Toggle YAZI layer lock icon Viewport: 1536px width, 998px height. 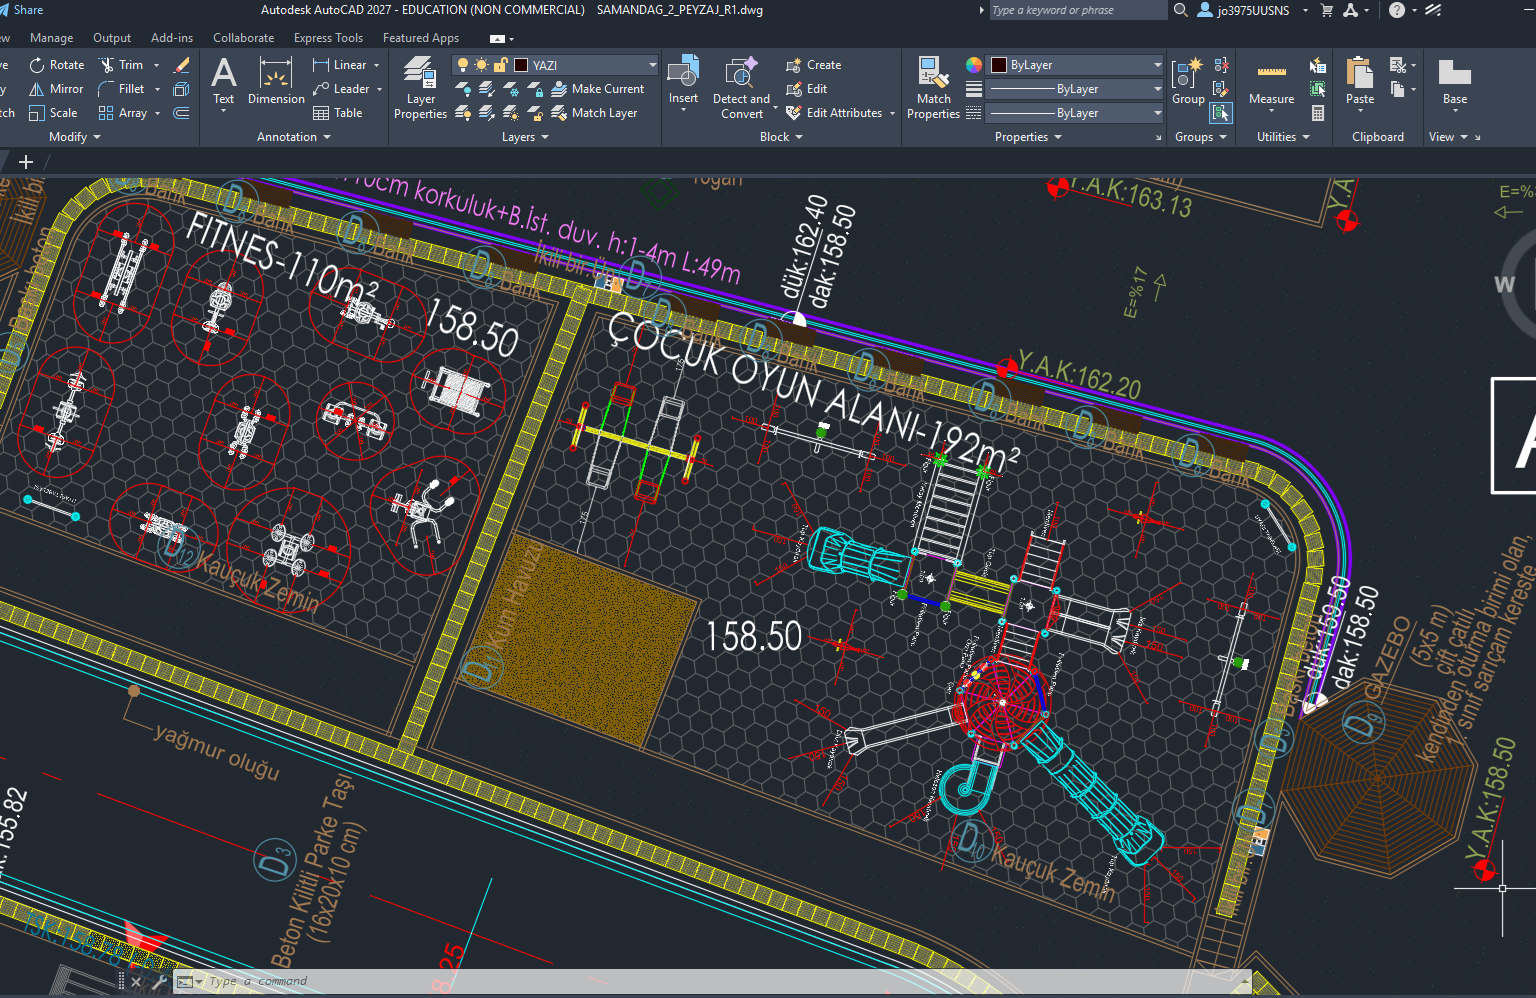(501, 65)
